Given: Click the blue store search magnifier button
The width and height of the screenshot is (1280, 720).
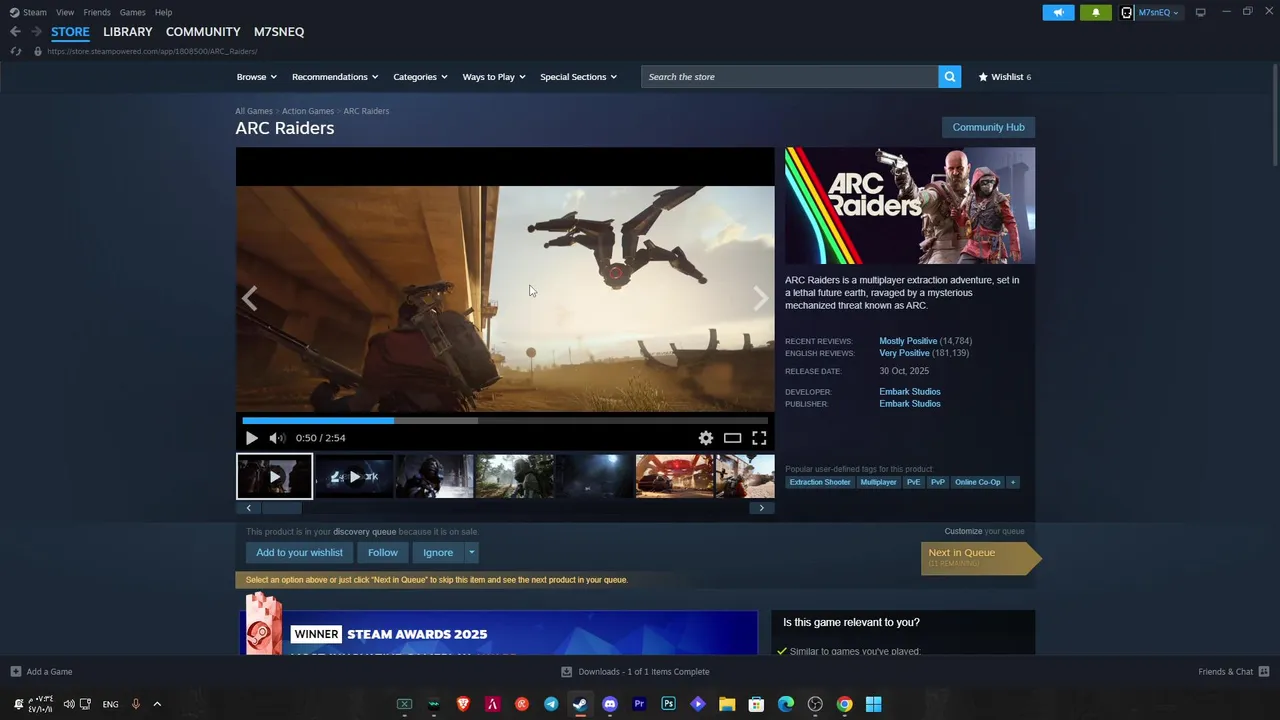Looking at the screenshot, I should 950,77.
